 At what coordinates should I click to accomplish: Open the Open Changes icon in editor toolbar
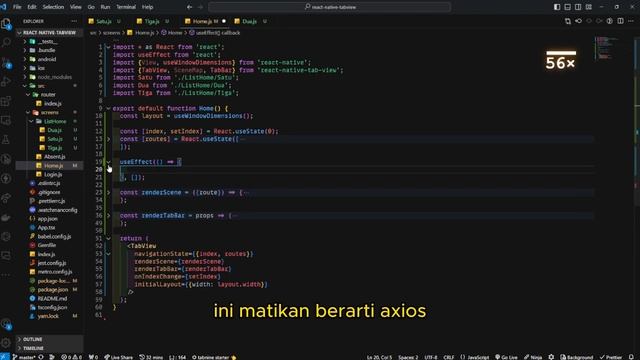(568, 21)
